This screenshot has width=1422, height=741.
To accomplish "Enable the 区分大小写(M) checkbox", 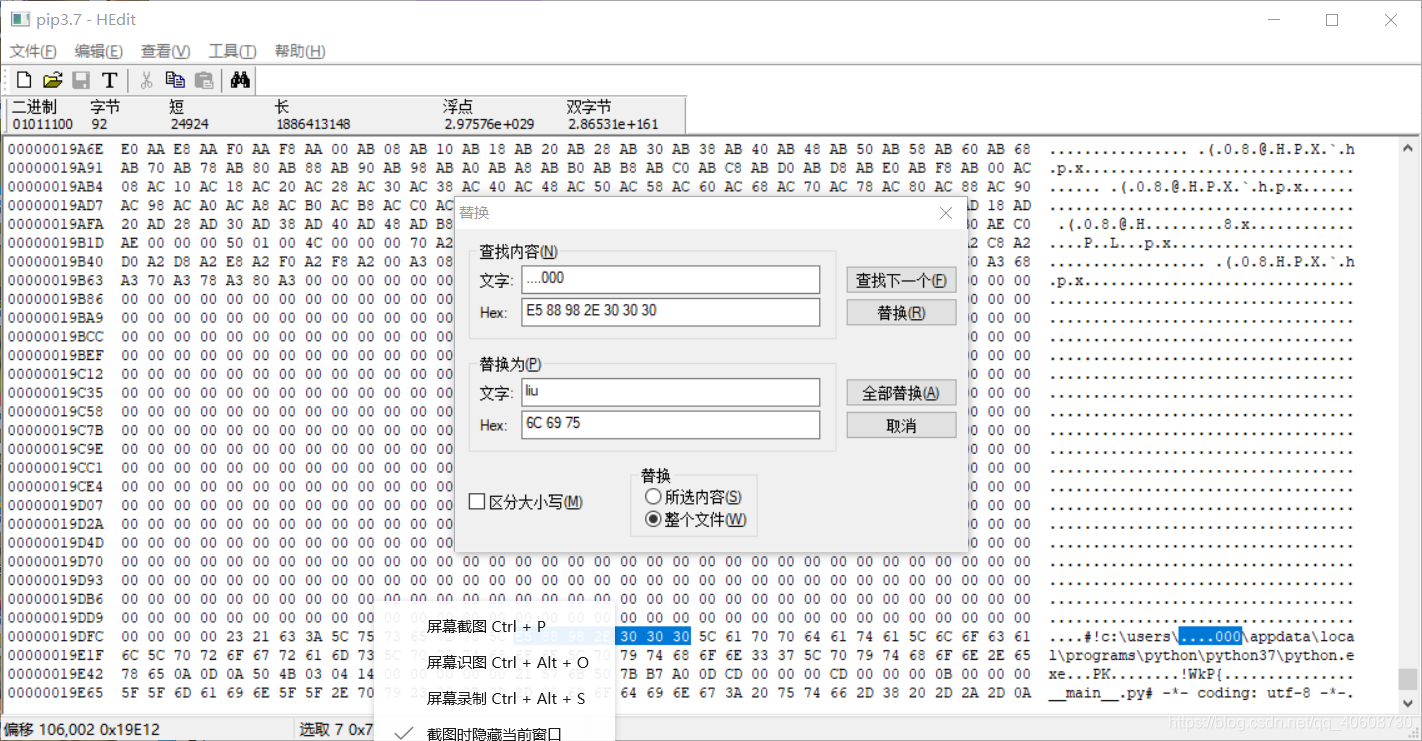I will (477, 502).
